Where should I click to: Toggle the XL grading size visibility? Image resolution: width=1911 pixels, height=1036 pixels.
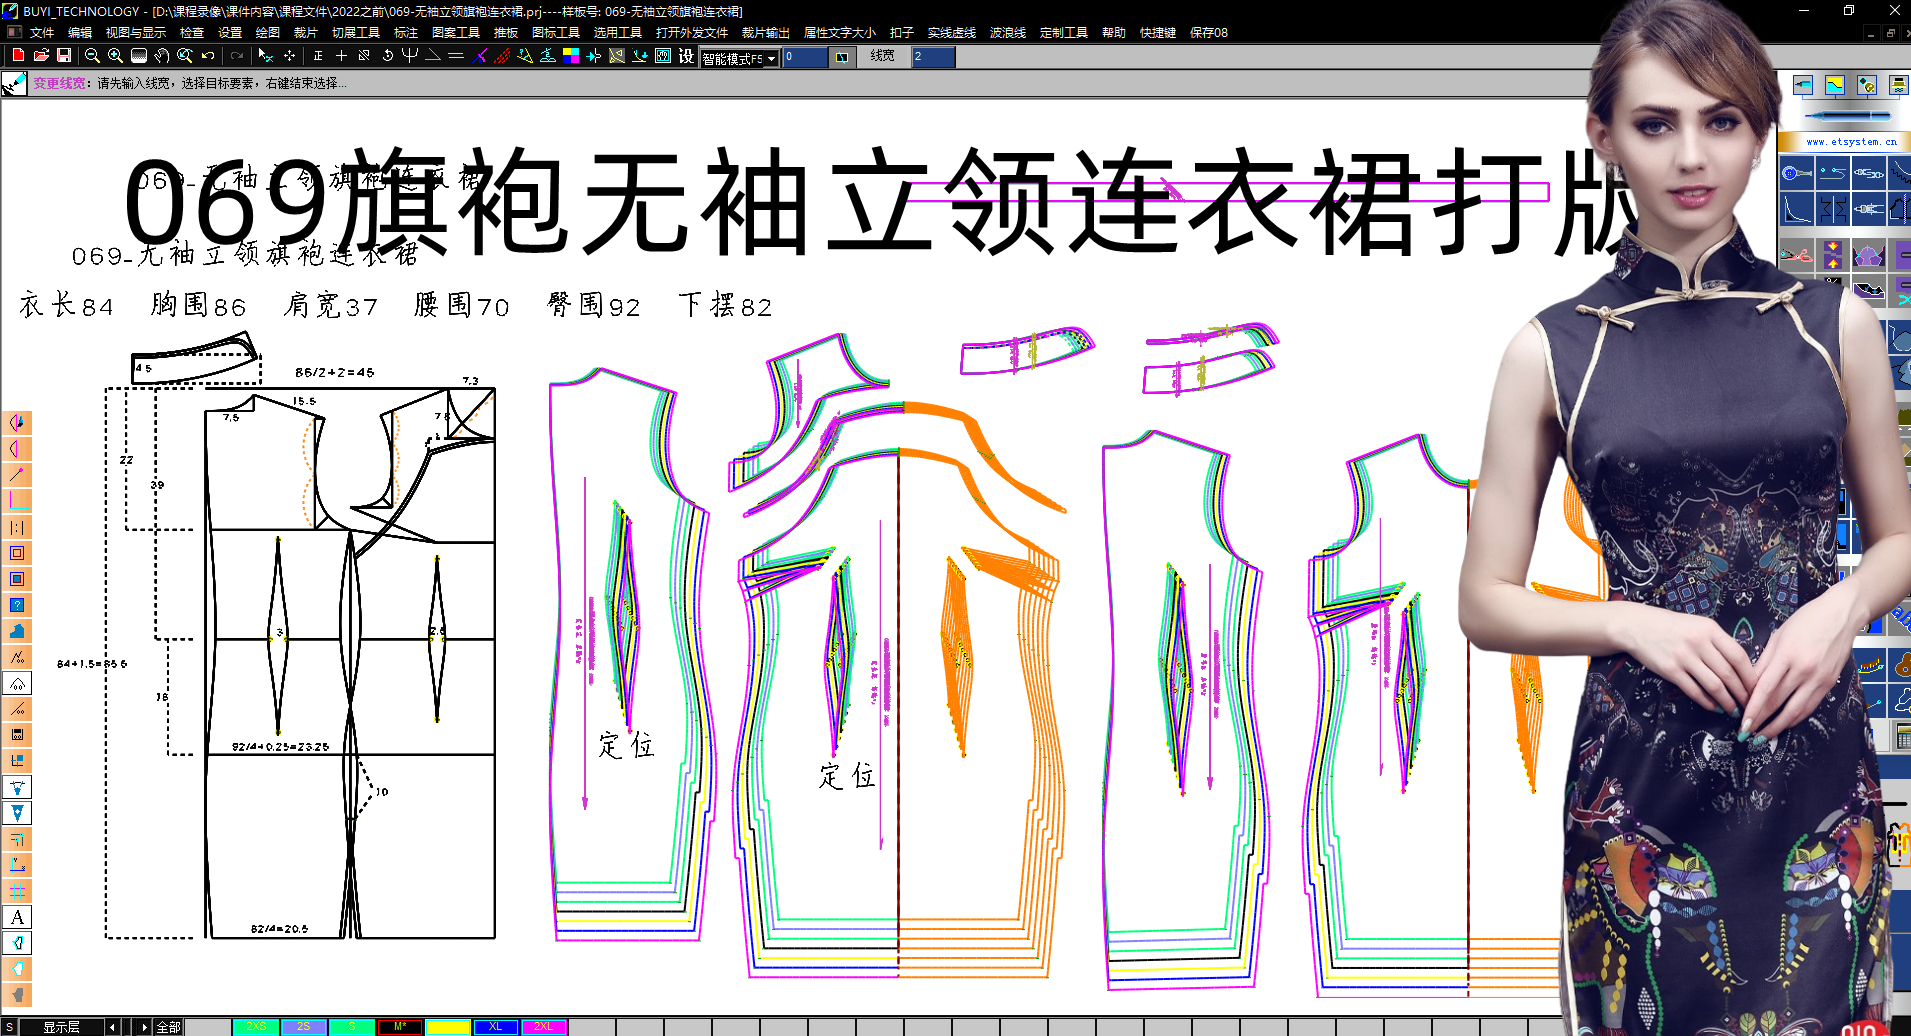coord(494,1026)
